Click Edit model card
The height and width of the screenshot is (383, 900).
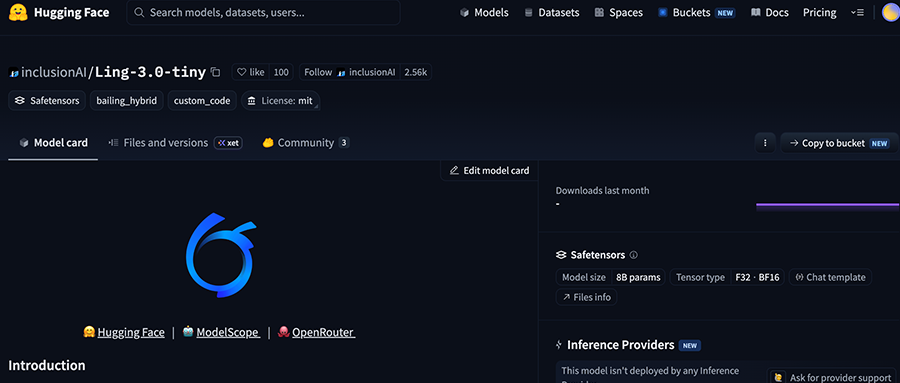tap(489, 170)
